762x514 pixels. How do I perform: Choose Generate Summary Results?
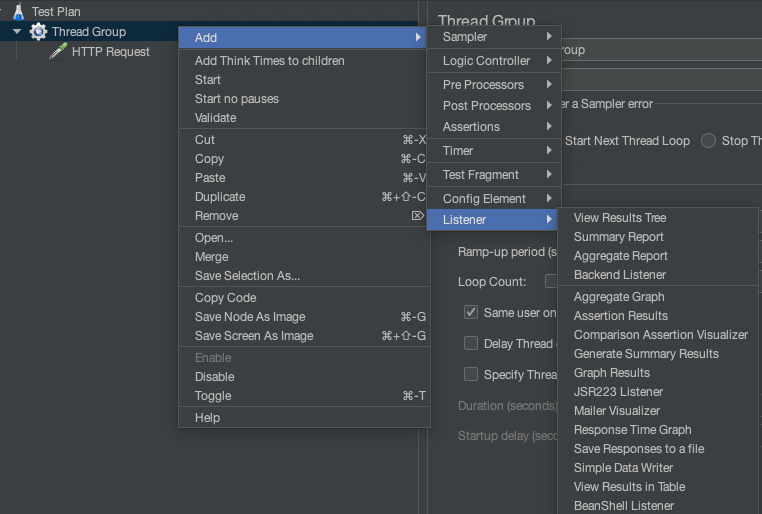tap(658, 354)
